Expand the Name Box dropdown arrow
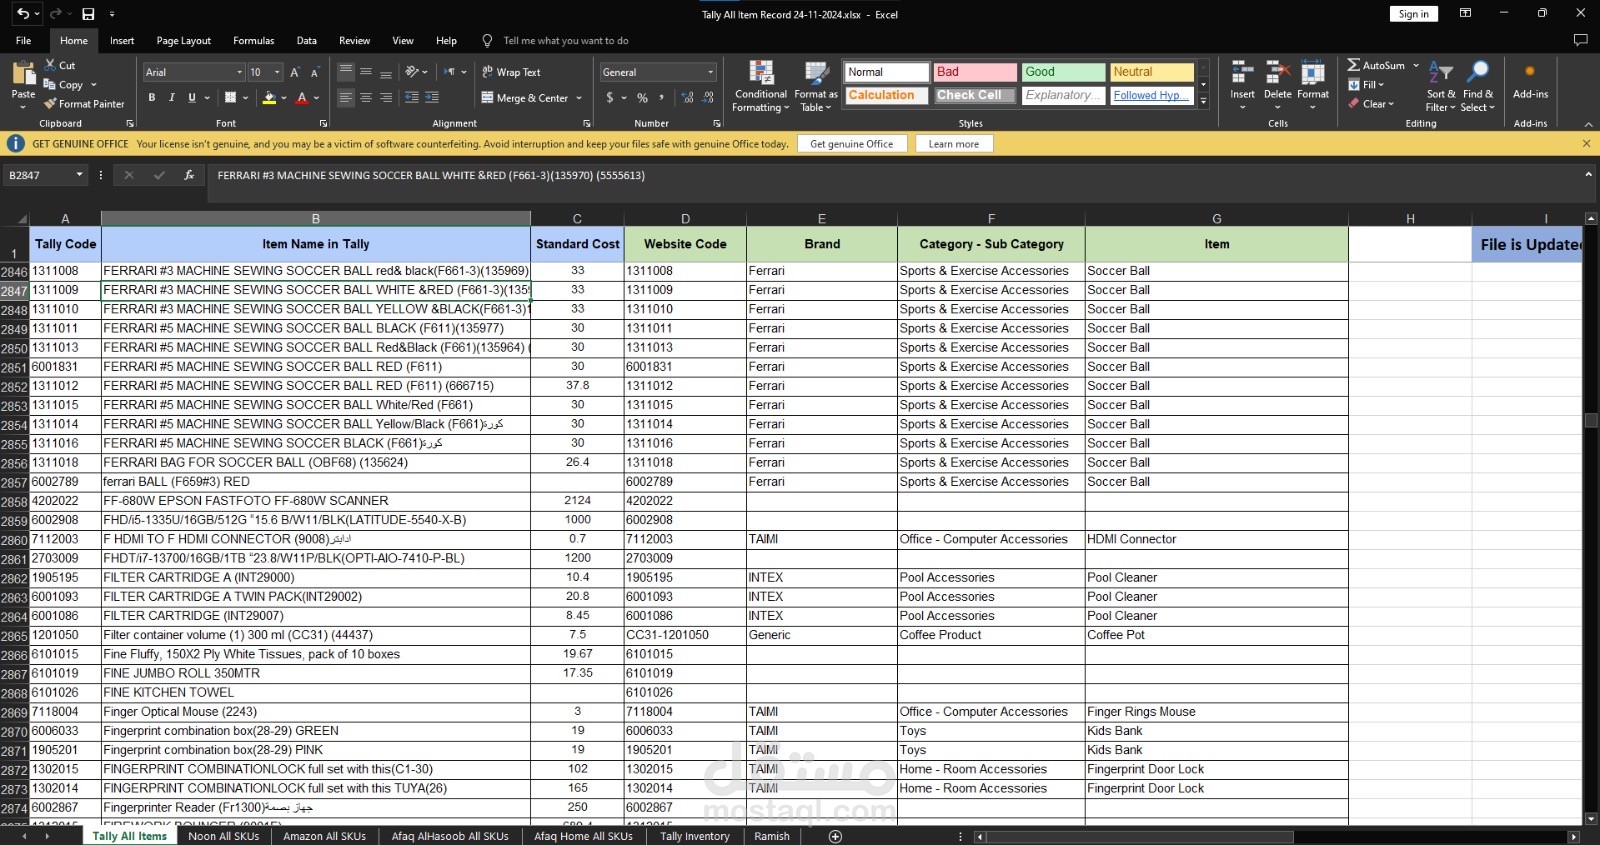The height and width of the screenshot is (845, 1600). pos(79,175)
